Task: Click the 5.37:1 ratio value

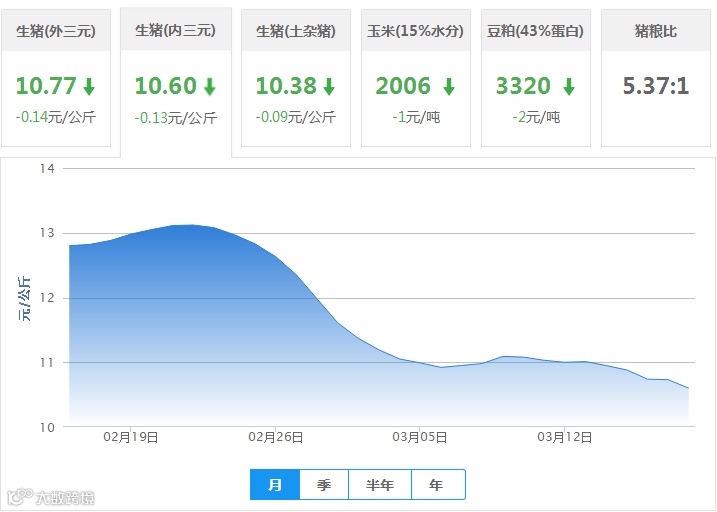Action: click(x=656, y=86)
